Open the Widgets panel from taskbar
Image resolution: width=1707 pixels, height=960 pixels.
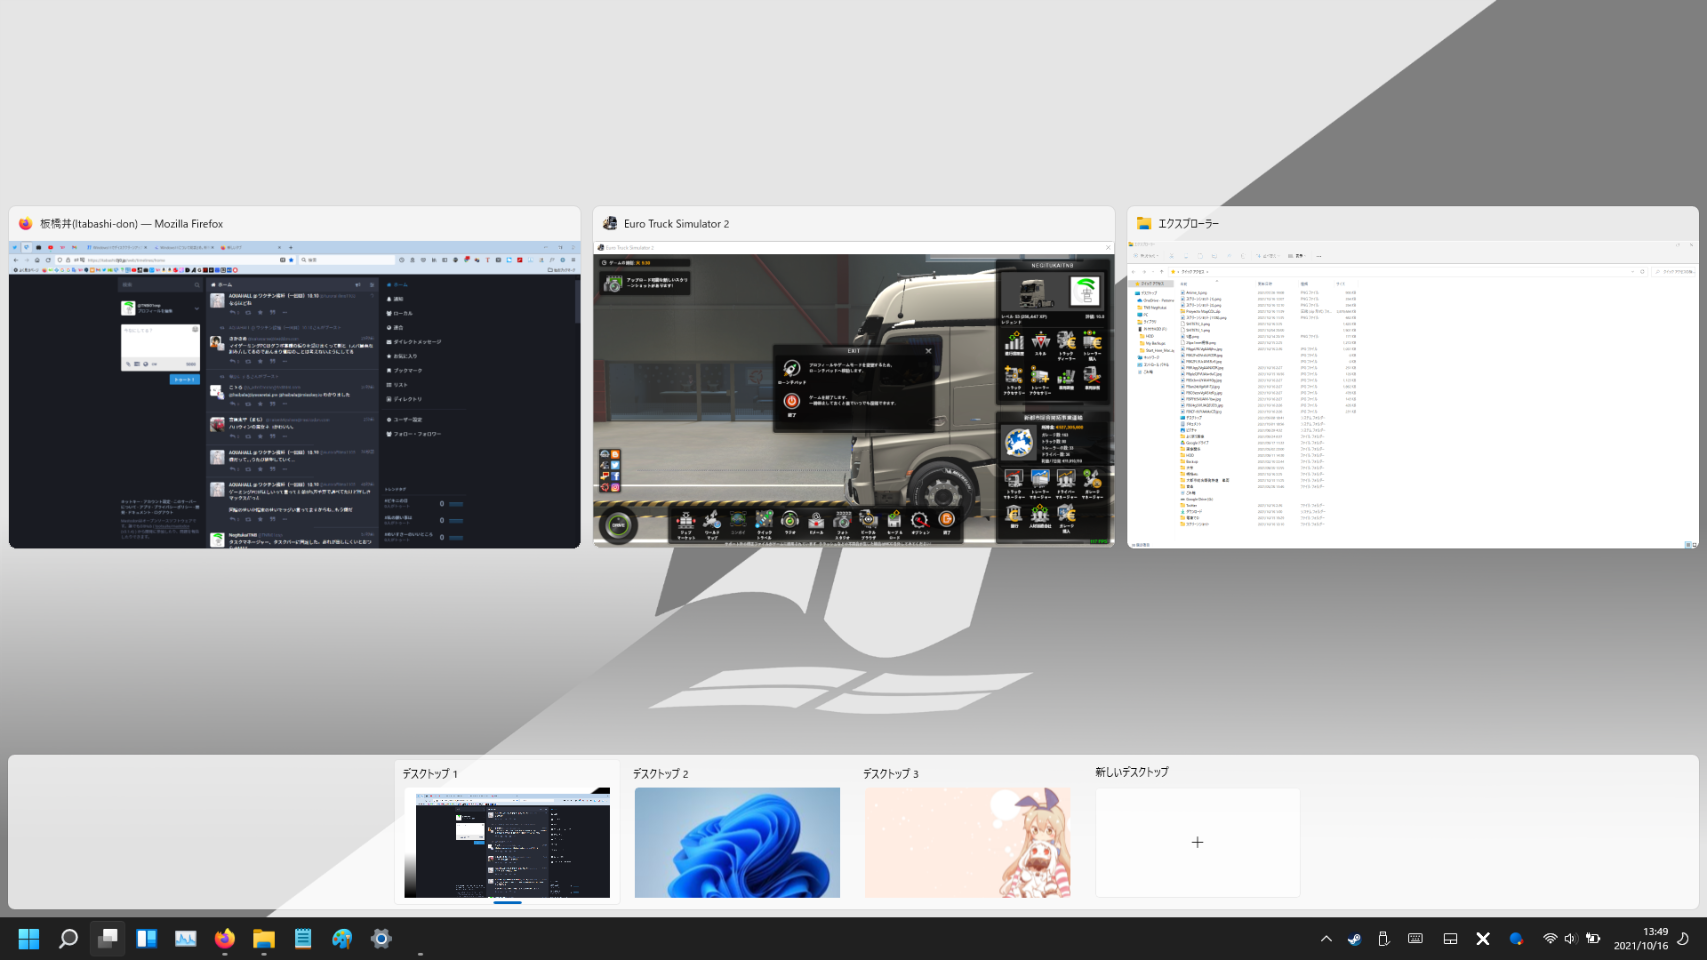click(147, 938)
